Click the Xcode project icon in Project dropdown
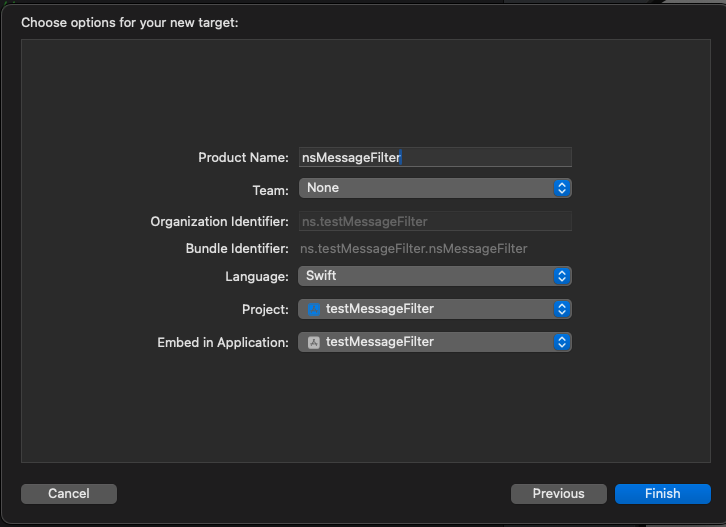This screenshot has height=527, width=726. (314, 309)
